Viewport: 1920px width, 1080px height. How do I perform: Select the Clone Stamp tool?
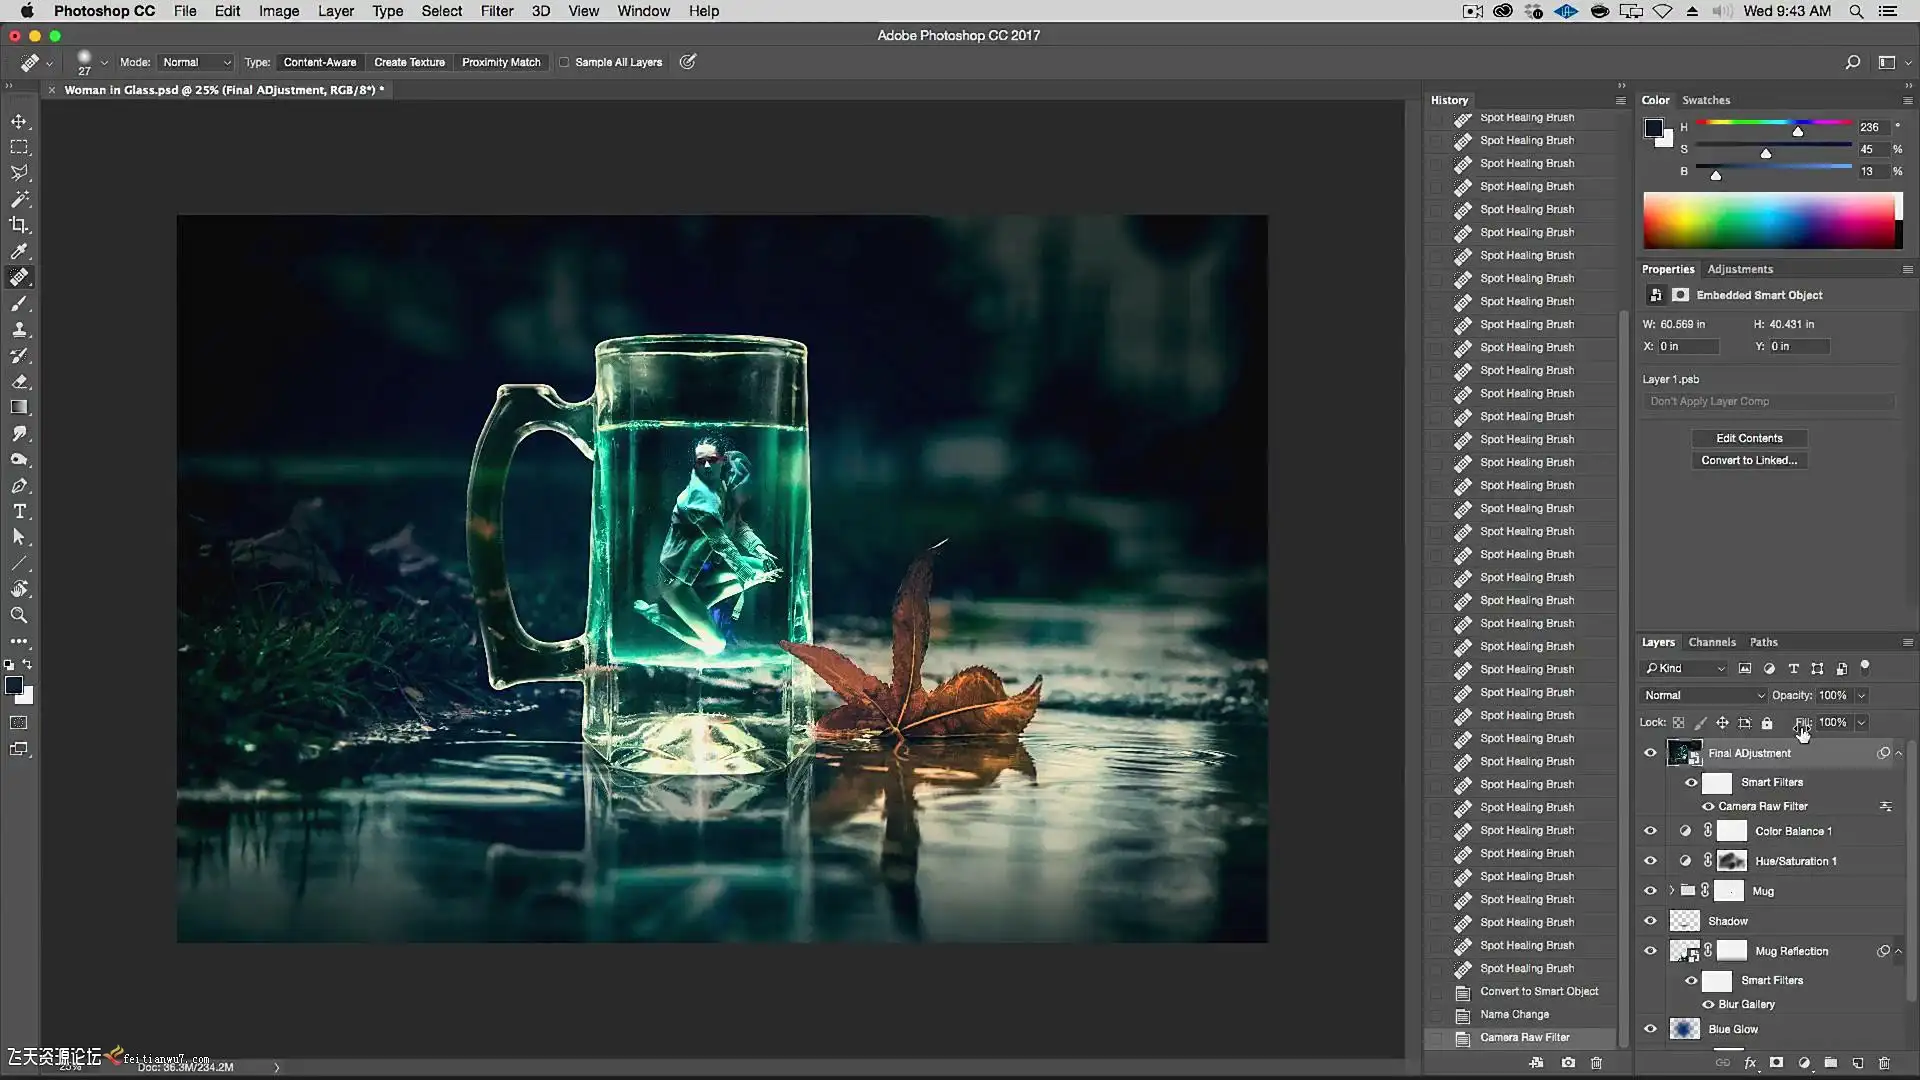pyautogui.click(x=19, y=329)
